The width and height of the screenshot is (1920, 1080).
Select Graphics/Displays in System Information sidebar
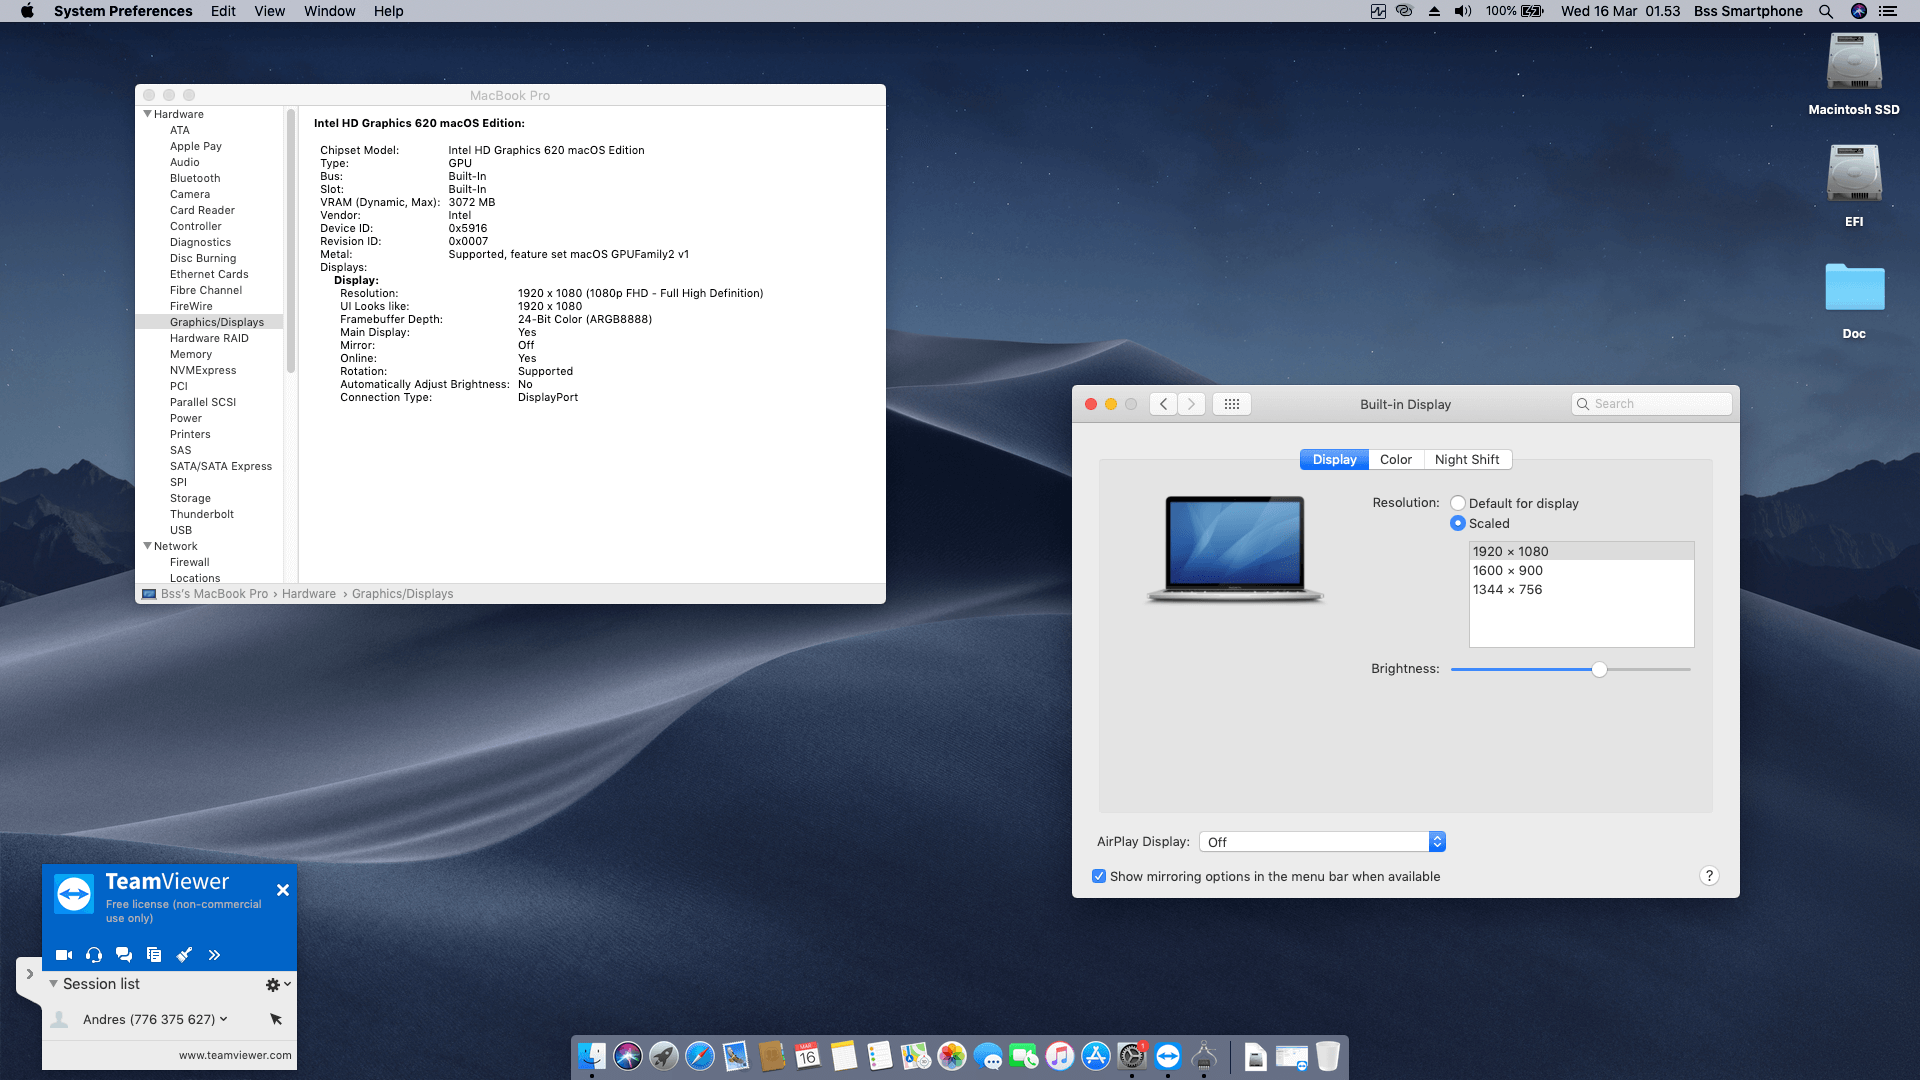click(x=209, y=322)
